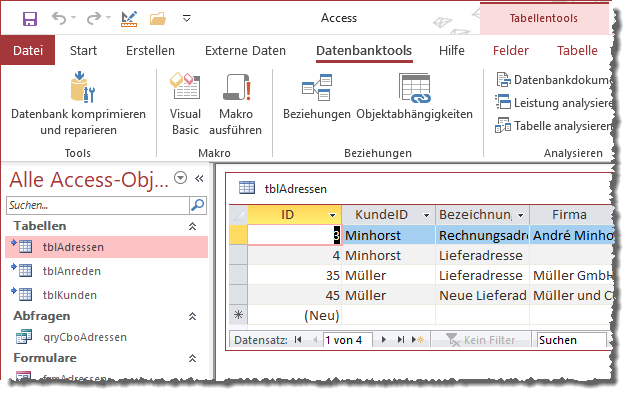Run Datenbank komprimieren und reparieren

tap(78, 104)
